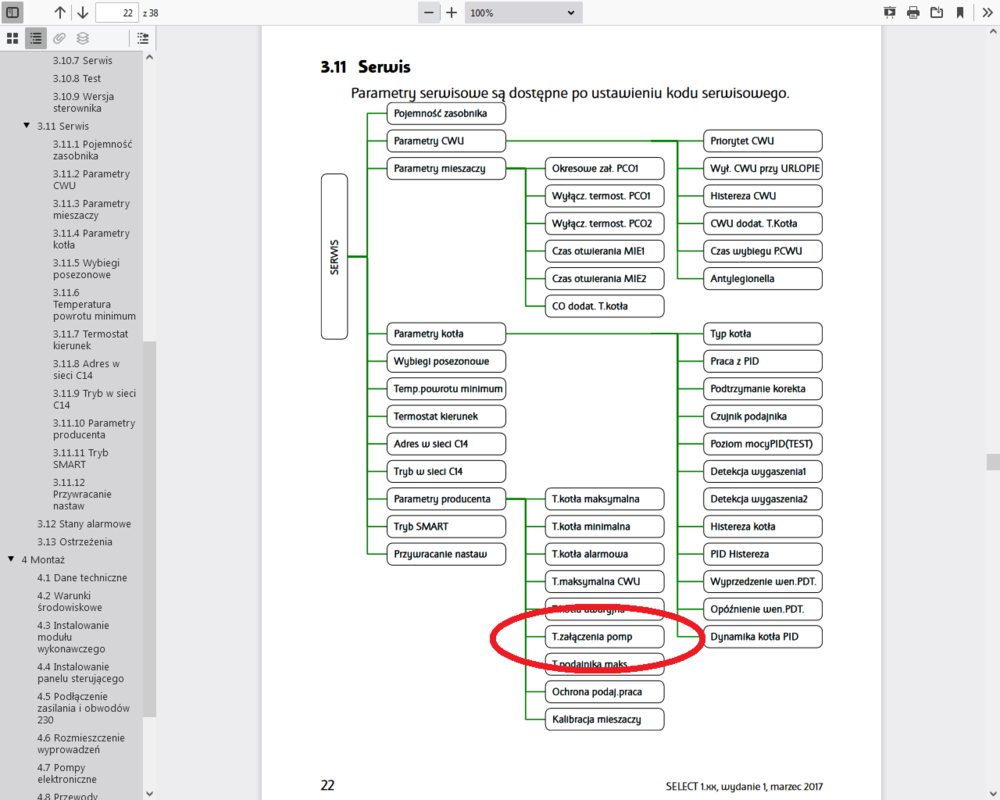
Task: Switch to presentation mode
Action: [x=889, y=12]
